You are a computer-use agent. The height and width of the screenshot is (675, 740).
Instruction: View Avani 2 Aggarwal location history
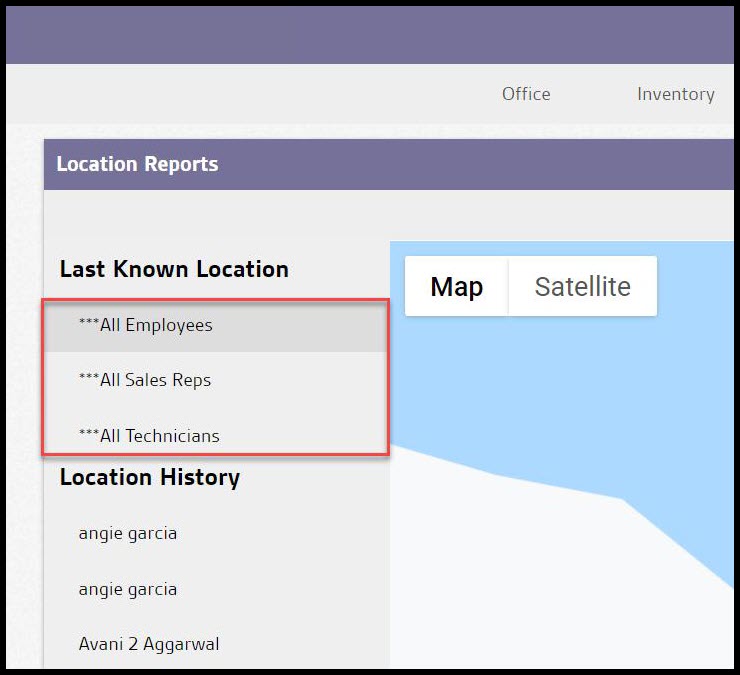(x=149, y=644)
